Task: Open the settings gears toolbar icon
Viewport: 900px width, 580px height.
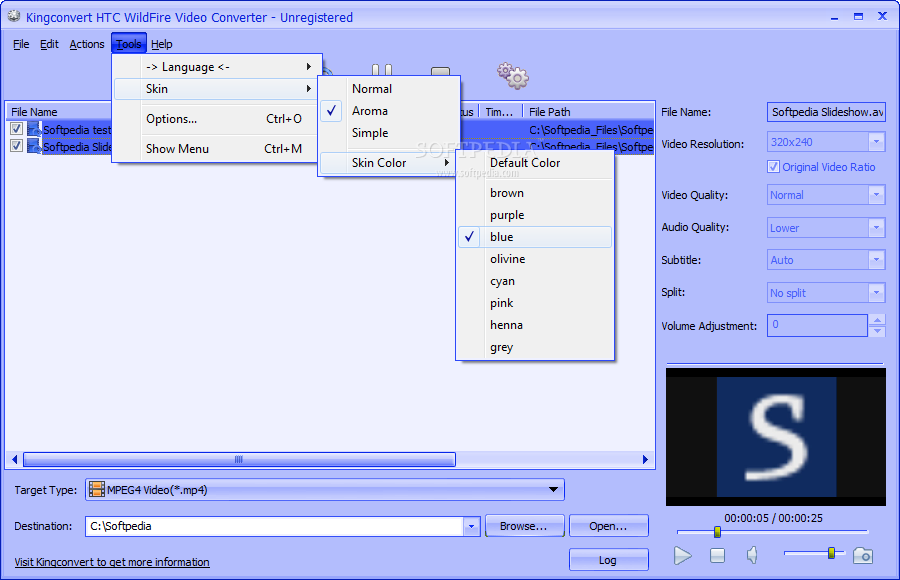Action: (x=513, y=76)
